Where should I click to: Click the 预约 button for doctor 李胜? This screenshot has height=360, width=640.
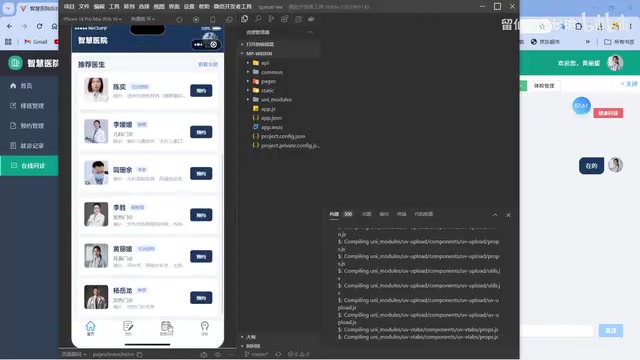click(x=201, y=215)
